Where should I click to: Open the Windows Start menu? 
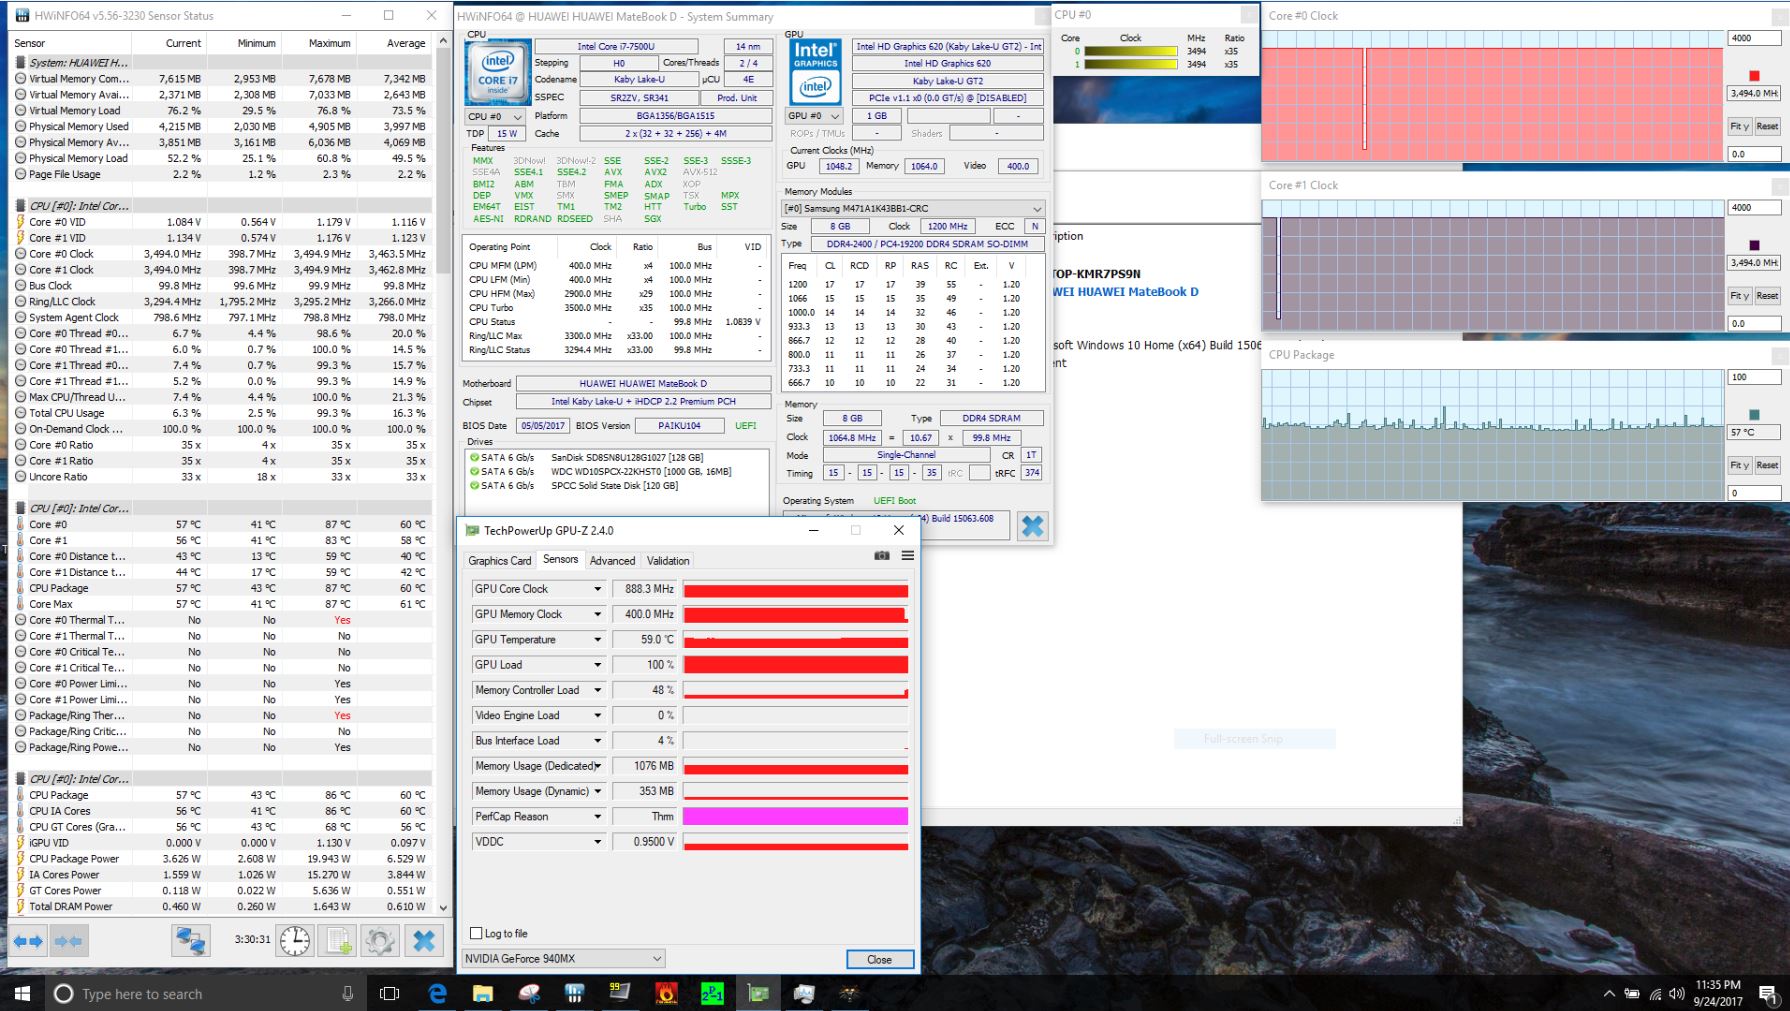pos(22,993)
